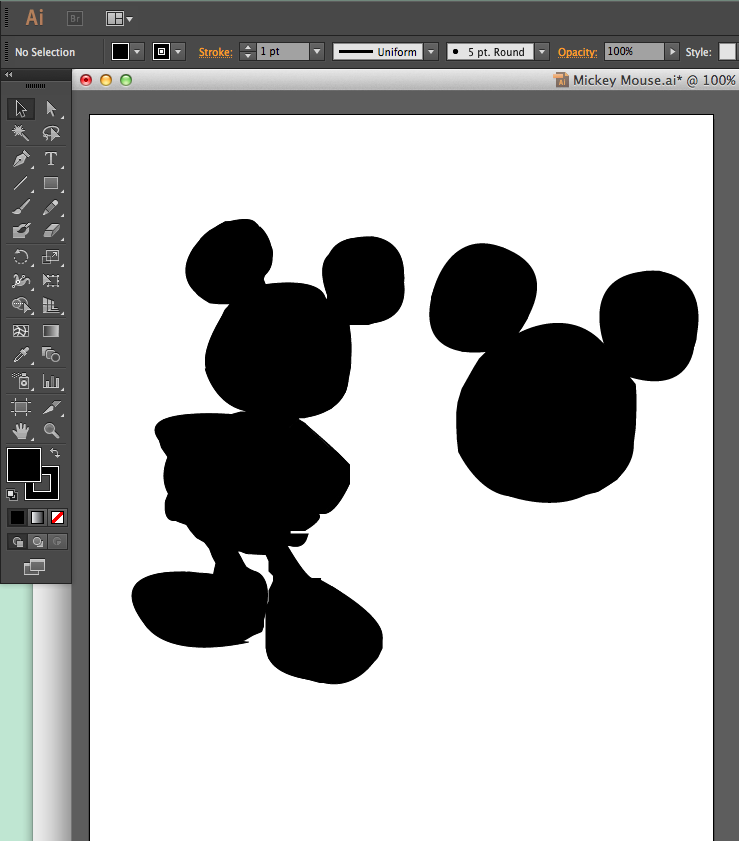Select the Symbol Sprayer tool
The width and height of the screenshot is (739, 841).
pos(21,381)
